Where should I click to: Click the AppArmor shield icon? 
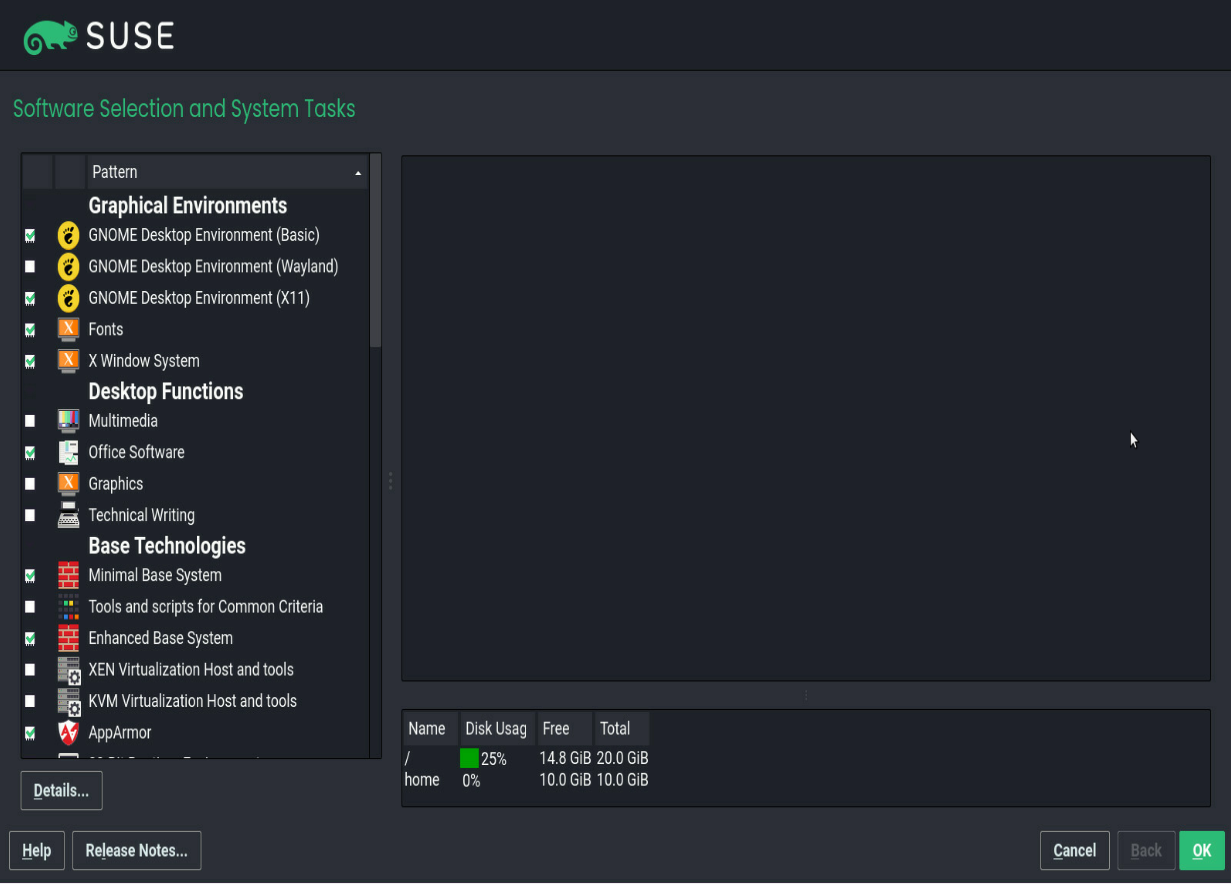tap(68, 733)
